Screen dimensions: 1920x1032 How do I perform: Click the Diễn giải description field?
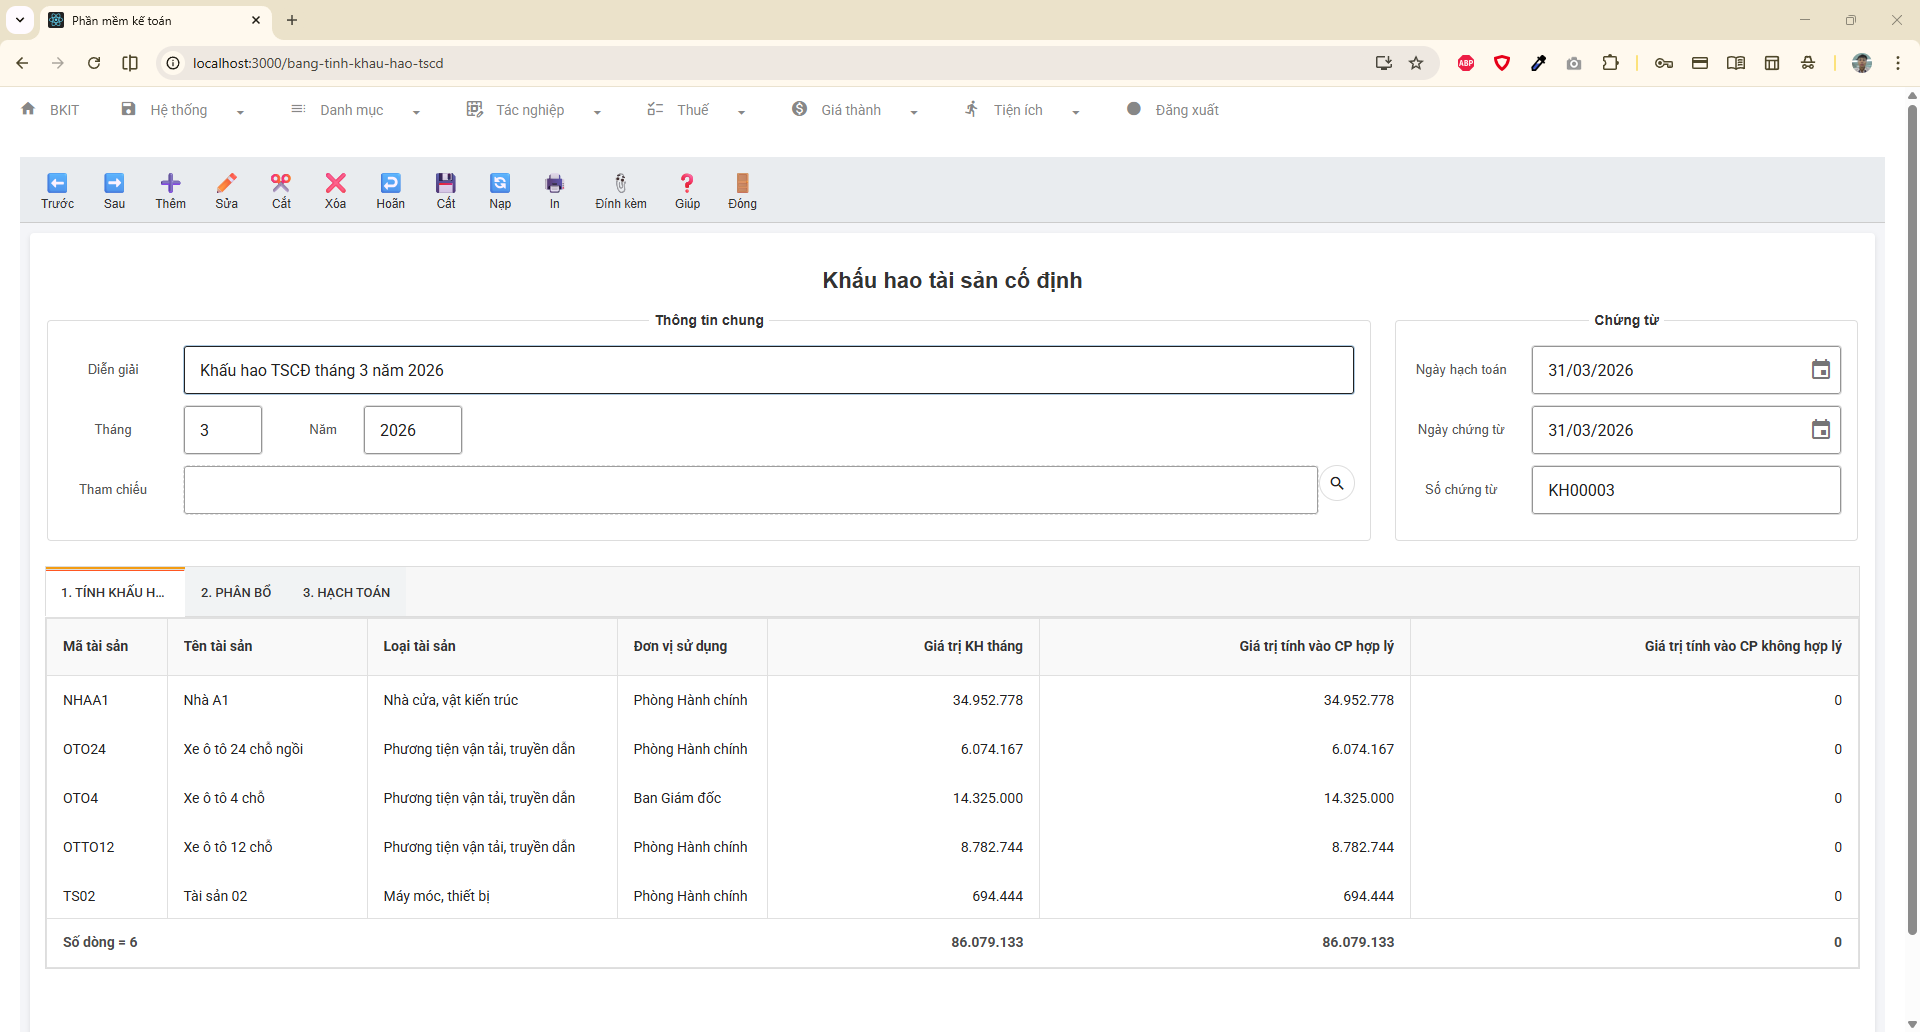point(768,370)
